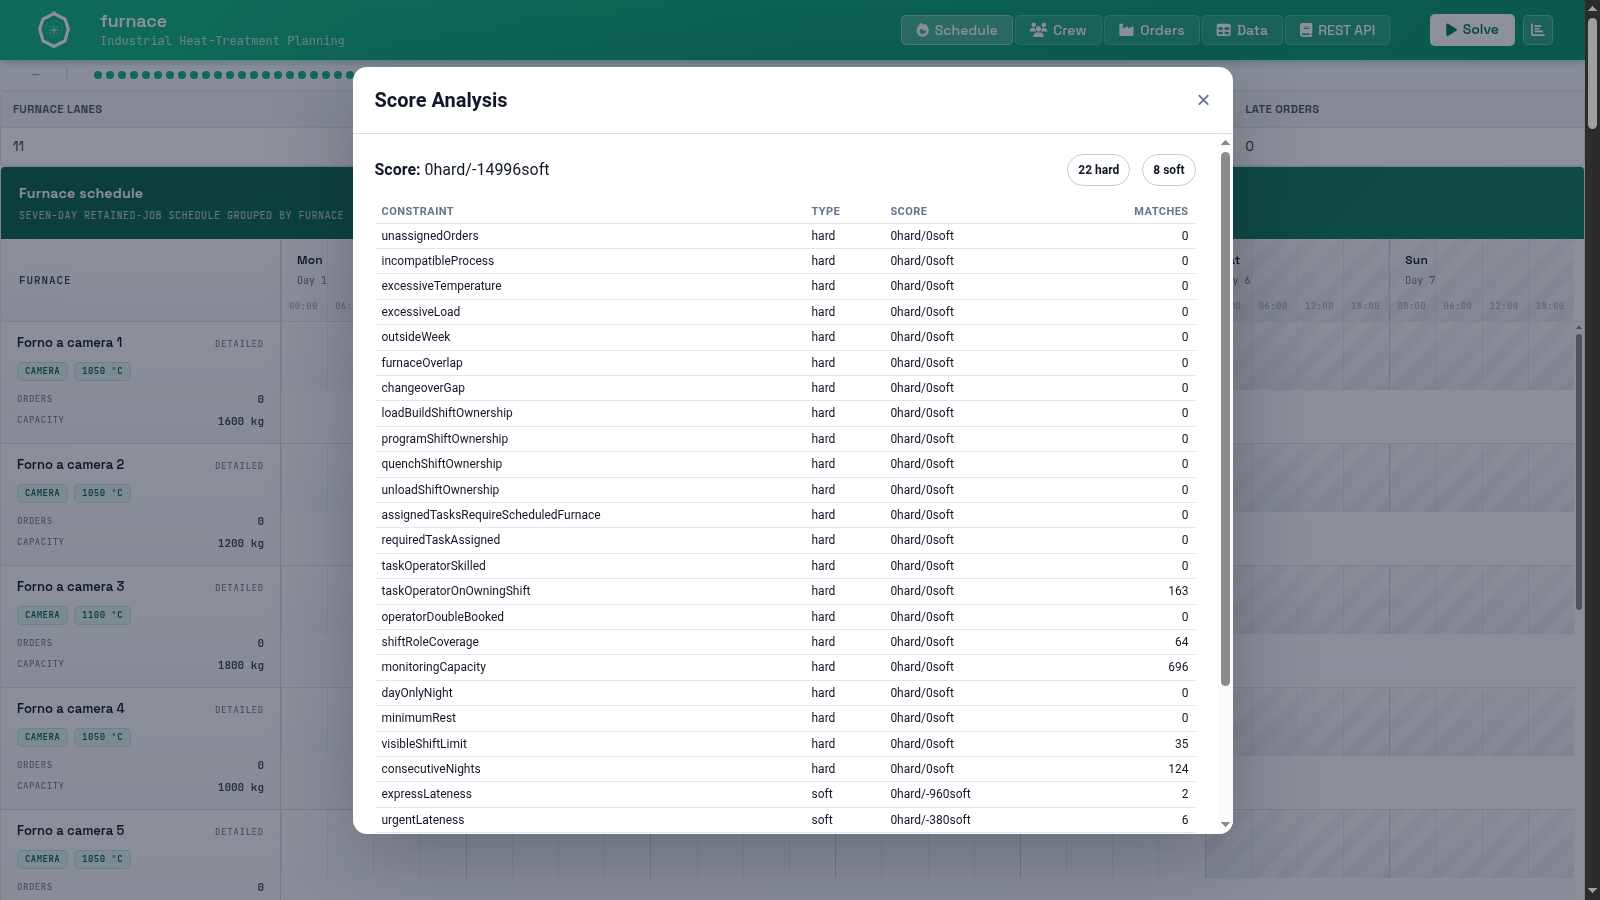
Task: Select the incompatibleProcess constraint row
Action: click(x=785, y=261)
